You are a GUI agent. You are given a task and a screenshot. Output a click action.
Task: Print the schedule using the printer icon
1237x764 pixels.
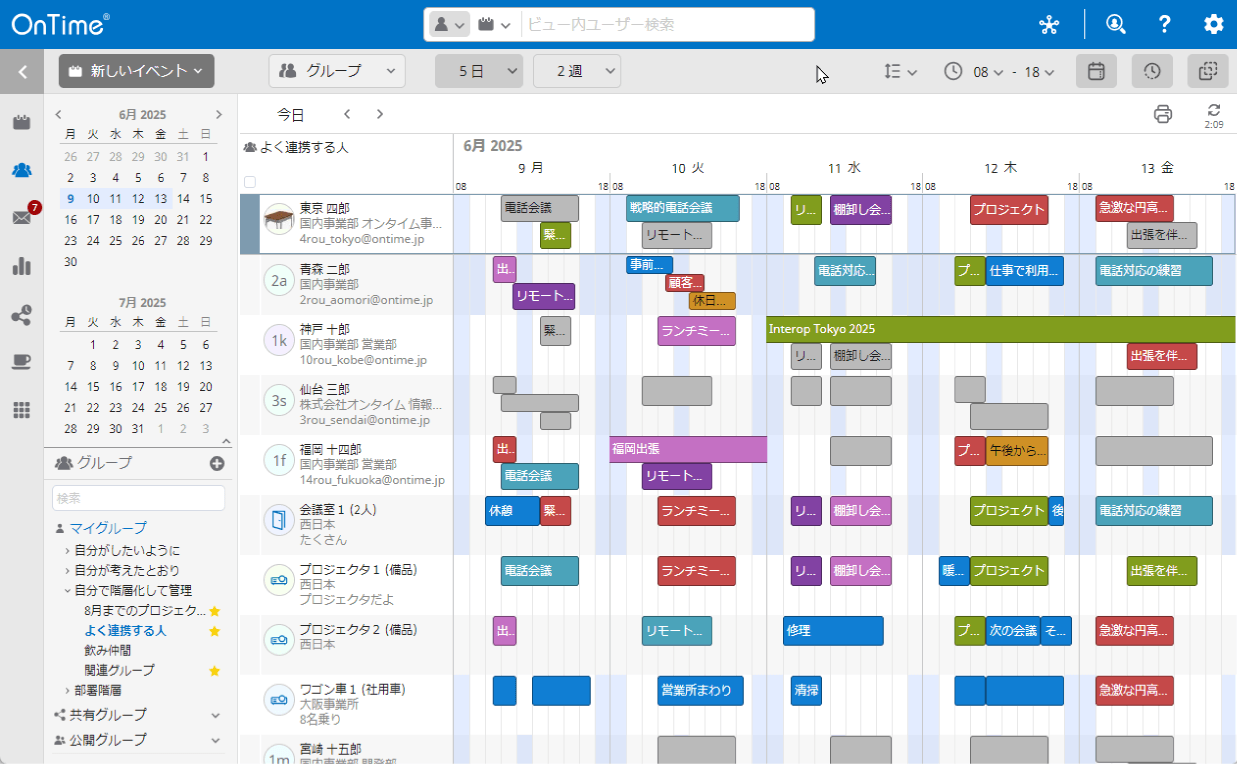1163,114
